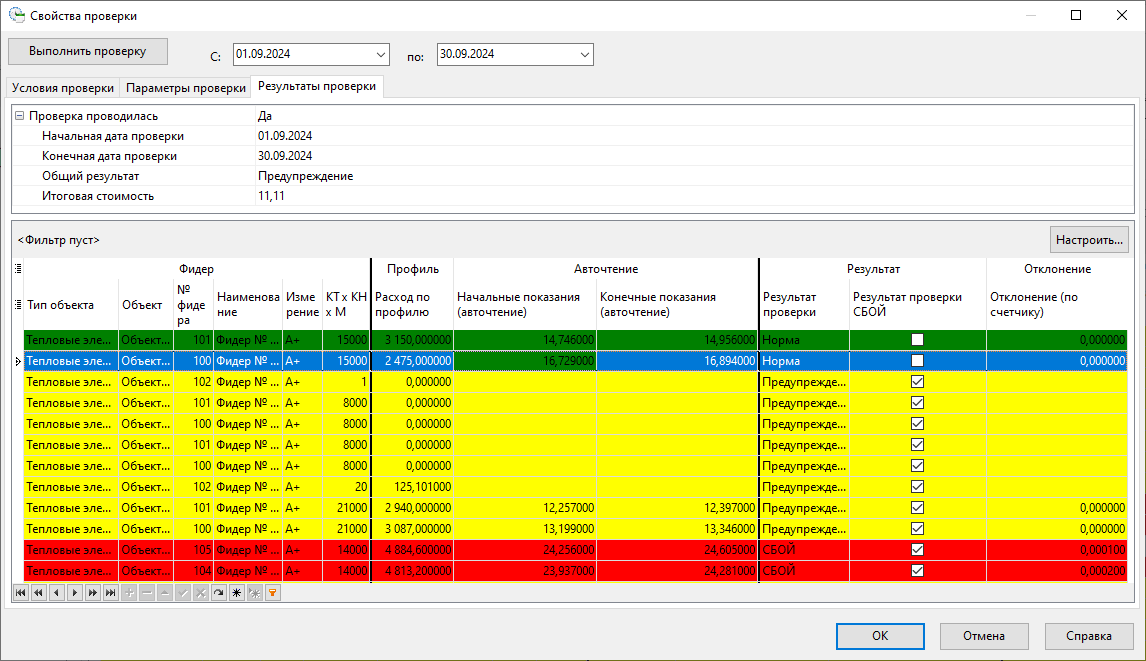Go to next record arrow
Viewport: 1146px width, 661px height.
click(73, 593)
